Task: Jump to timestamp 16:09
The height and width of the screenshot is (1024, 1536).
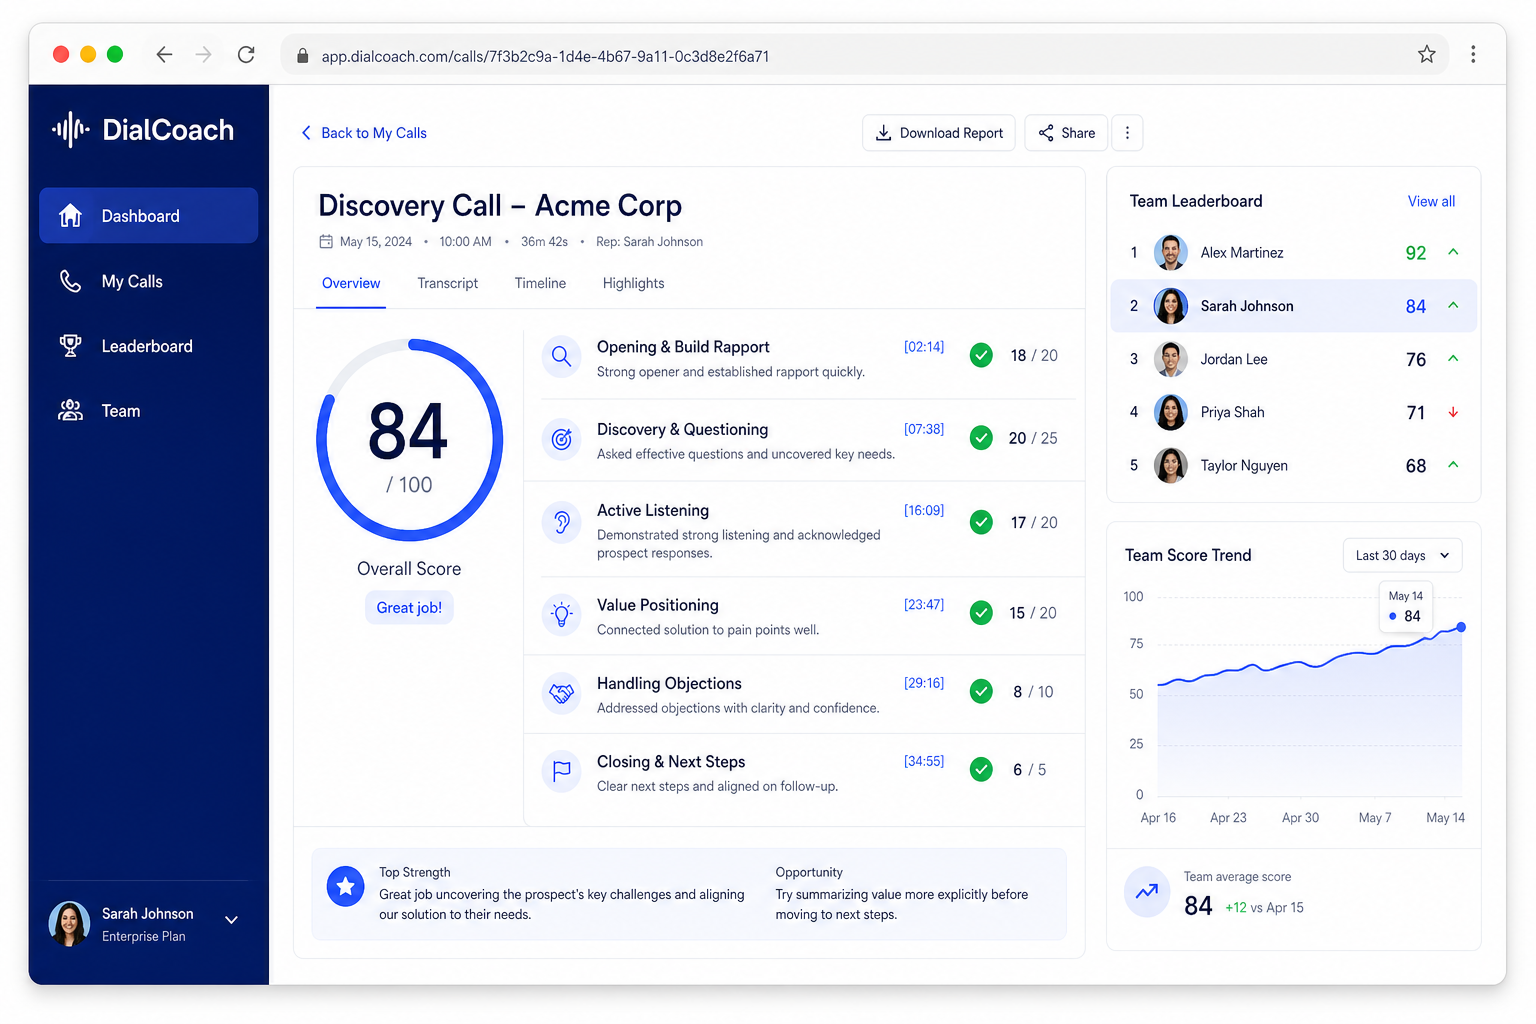Action: pos(924,510)
